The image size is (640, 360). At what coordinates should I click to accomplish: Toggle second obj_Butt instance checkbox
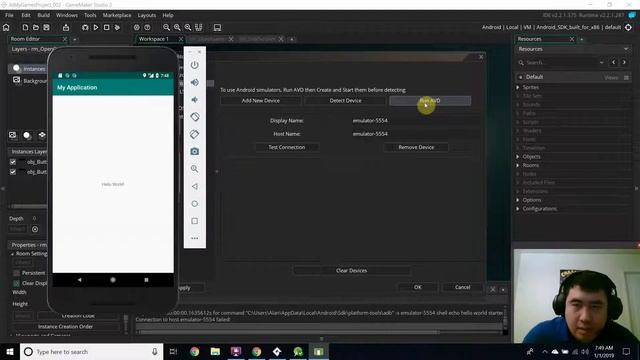point(13,172)
